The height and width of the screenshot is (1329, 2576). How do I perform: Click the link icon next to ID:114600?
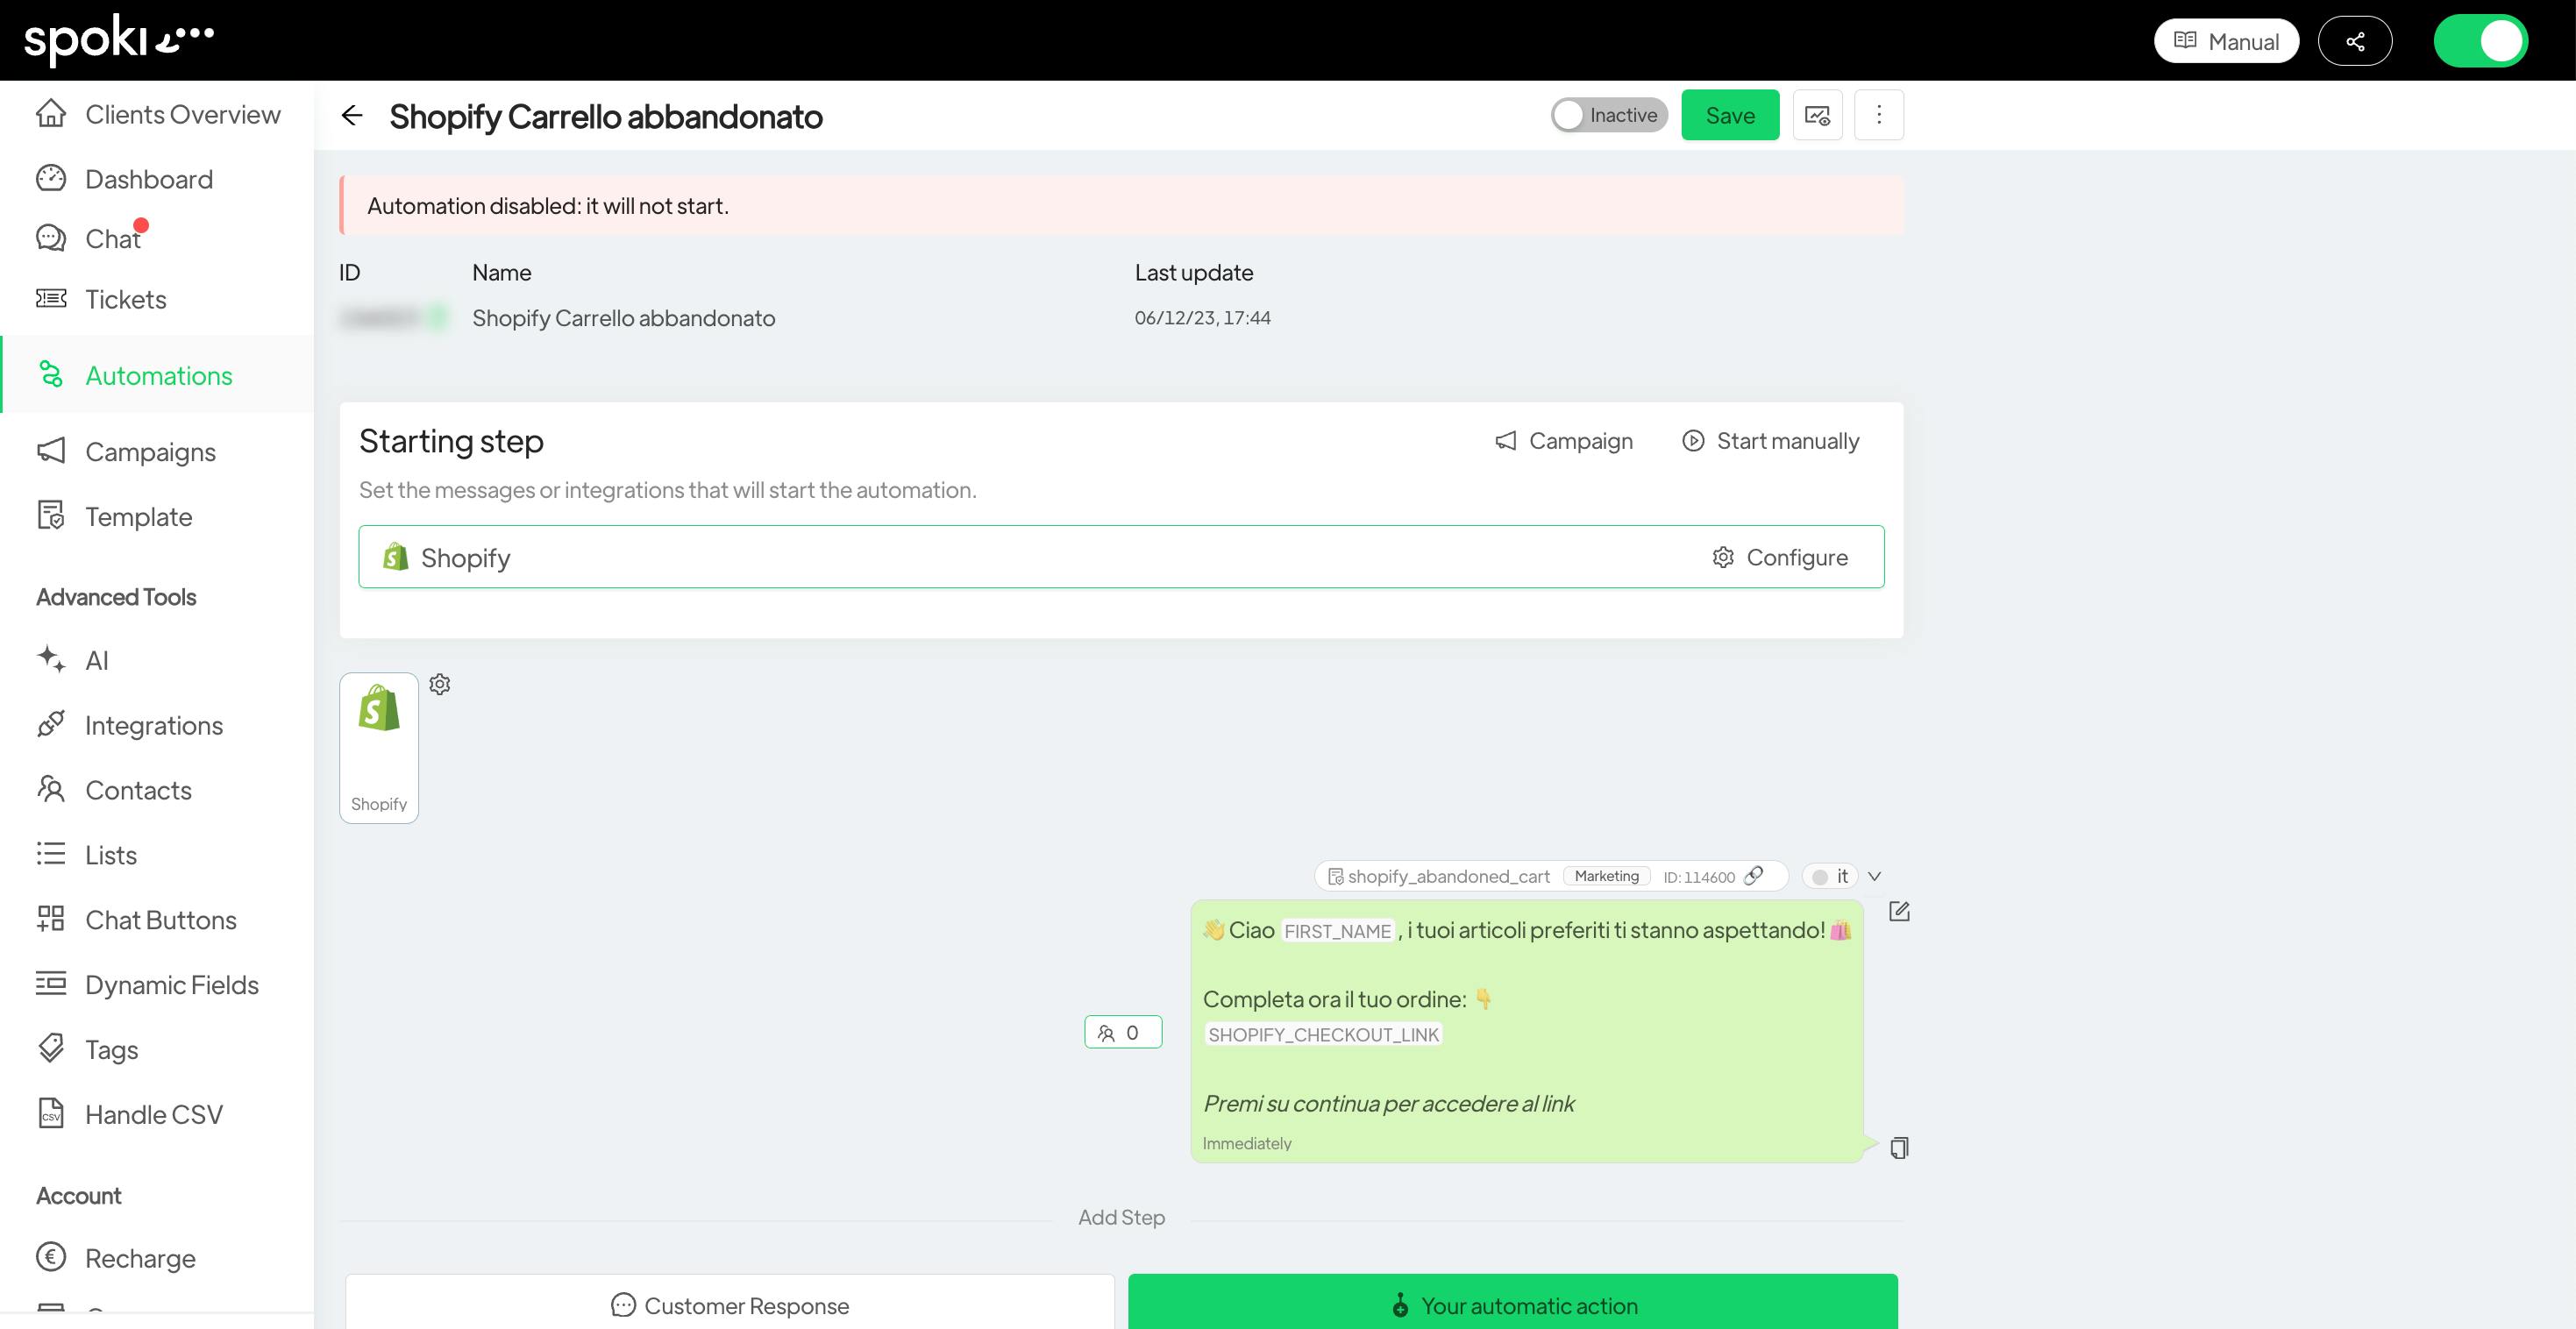coord(1753,876)
